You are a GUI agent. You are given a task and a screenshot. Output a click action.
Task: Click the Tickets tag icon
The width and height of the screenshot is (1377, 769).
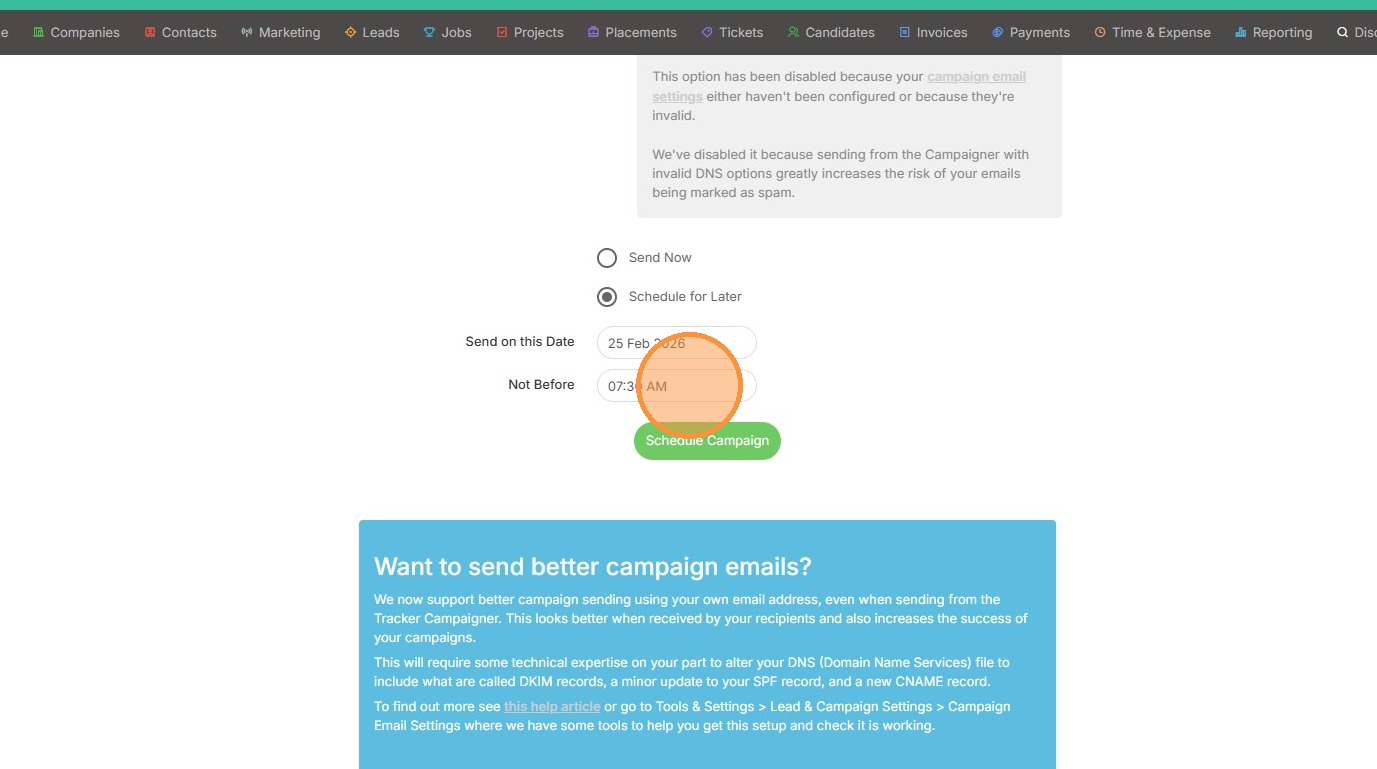707,33
